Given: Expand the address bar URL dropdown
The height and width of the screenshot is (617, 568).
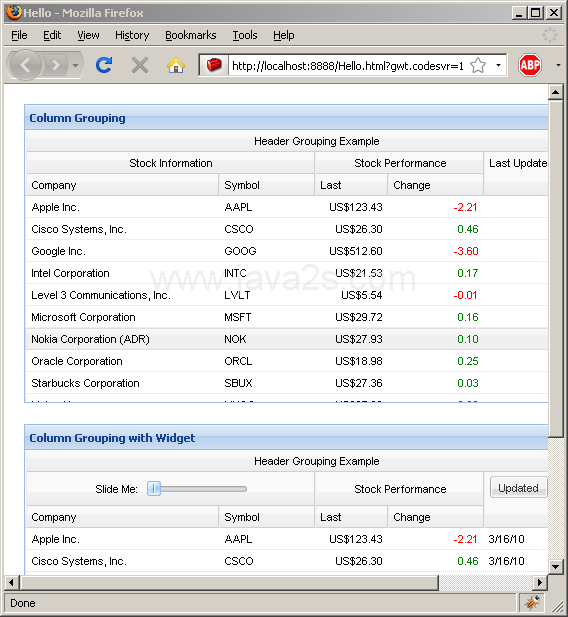Looking at the screenshot, I should pyautogui.click(x=498, y=65).
